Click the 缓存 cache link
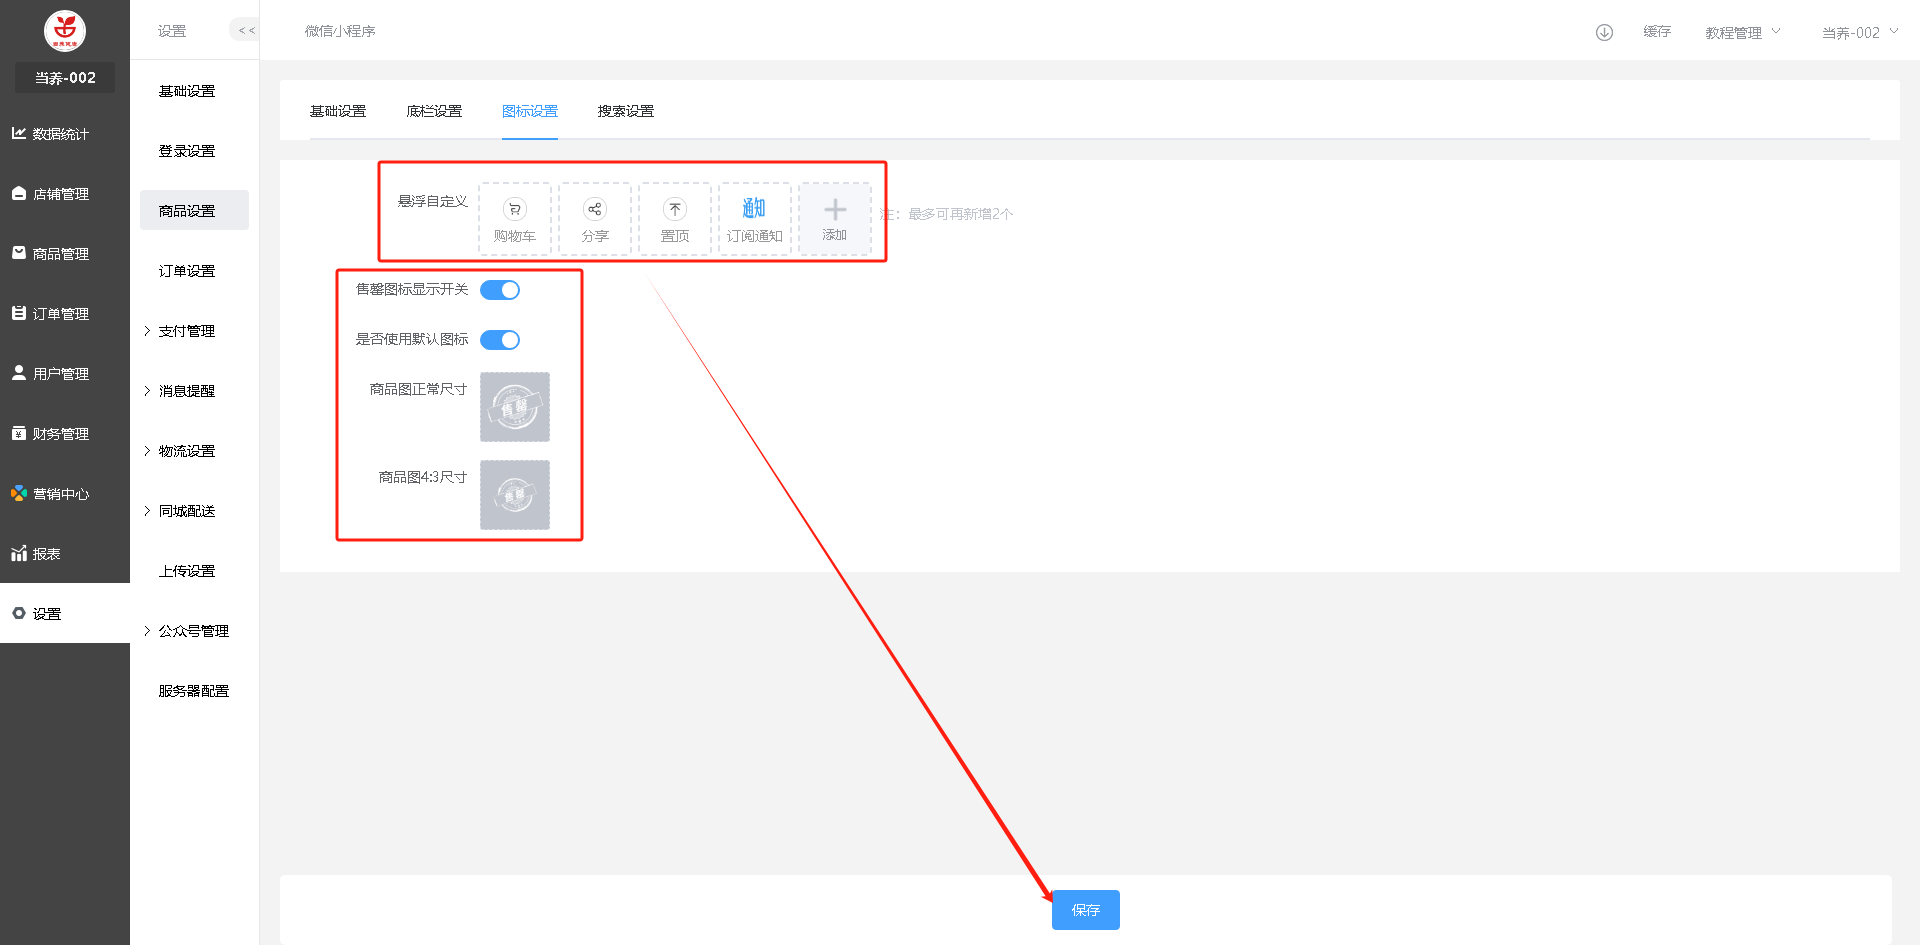Screen dimensions: 1920x945 point(1657,32)
